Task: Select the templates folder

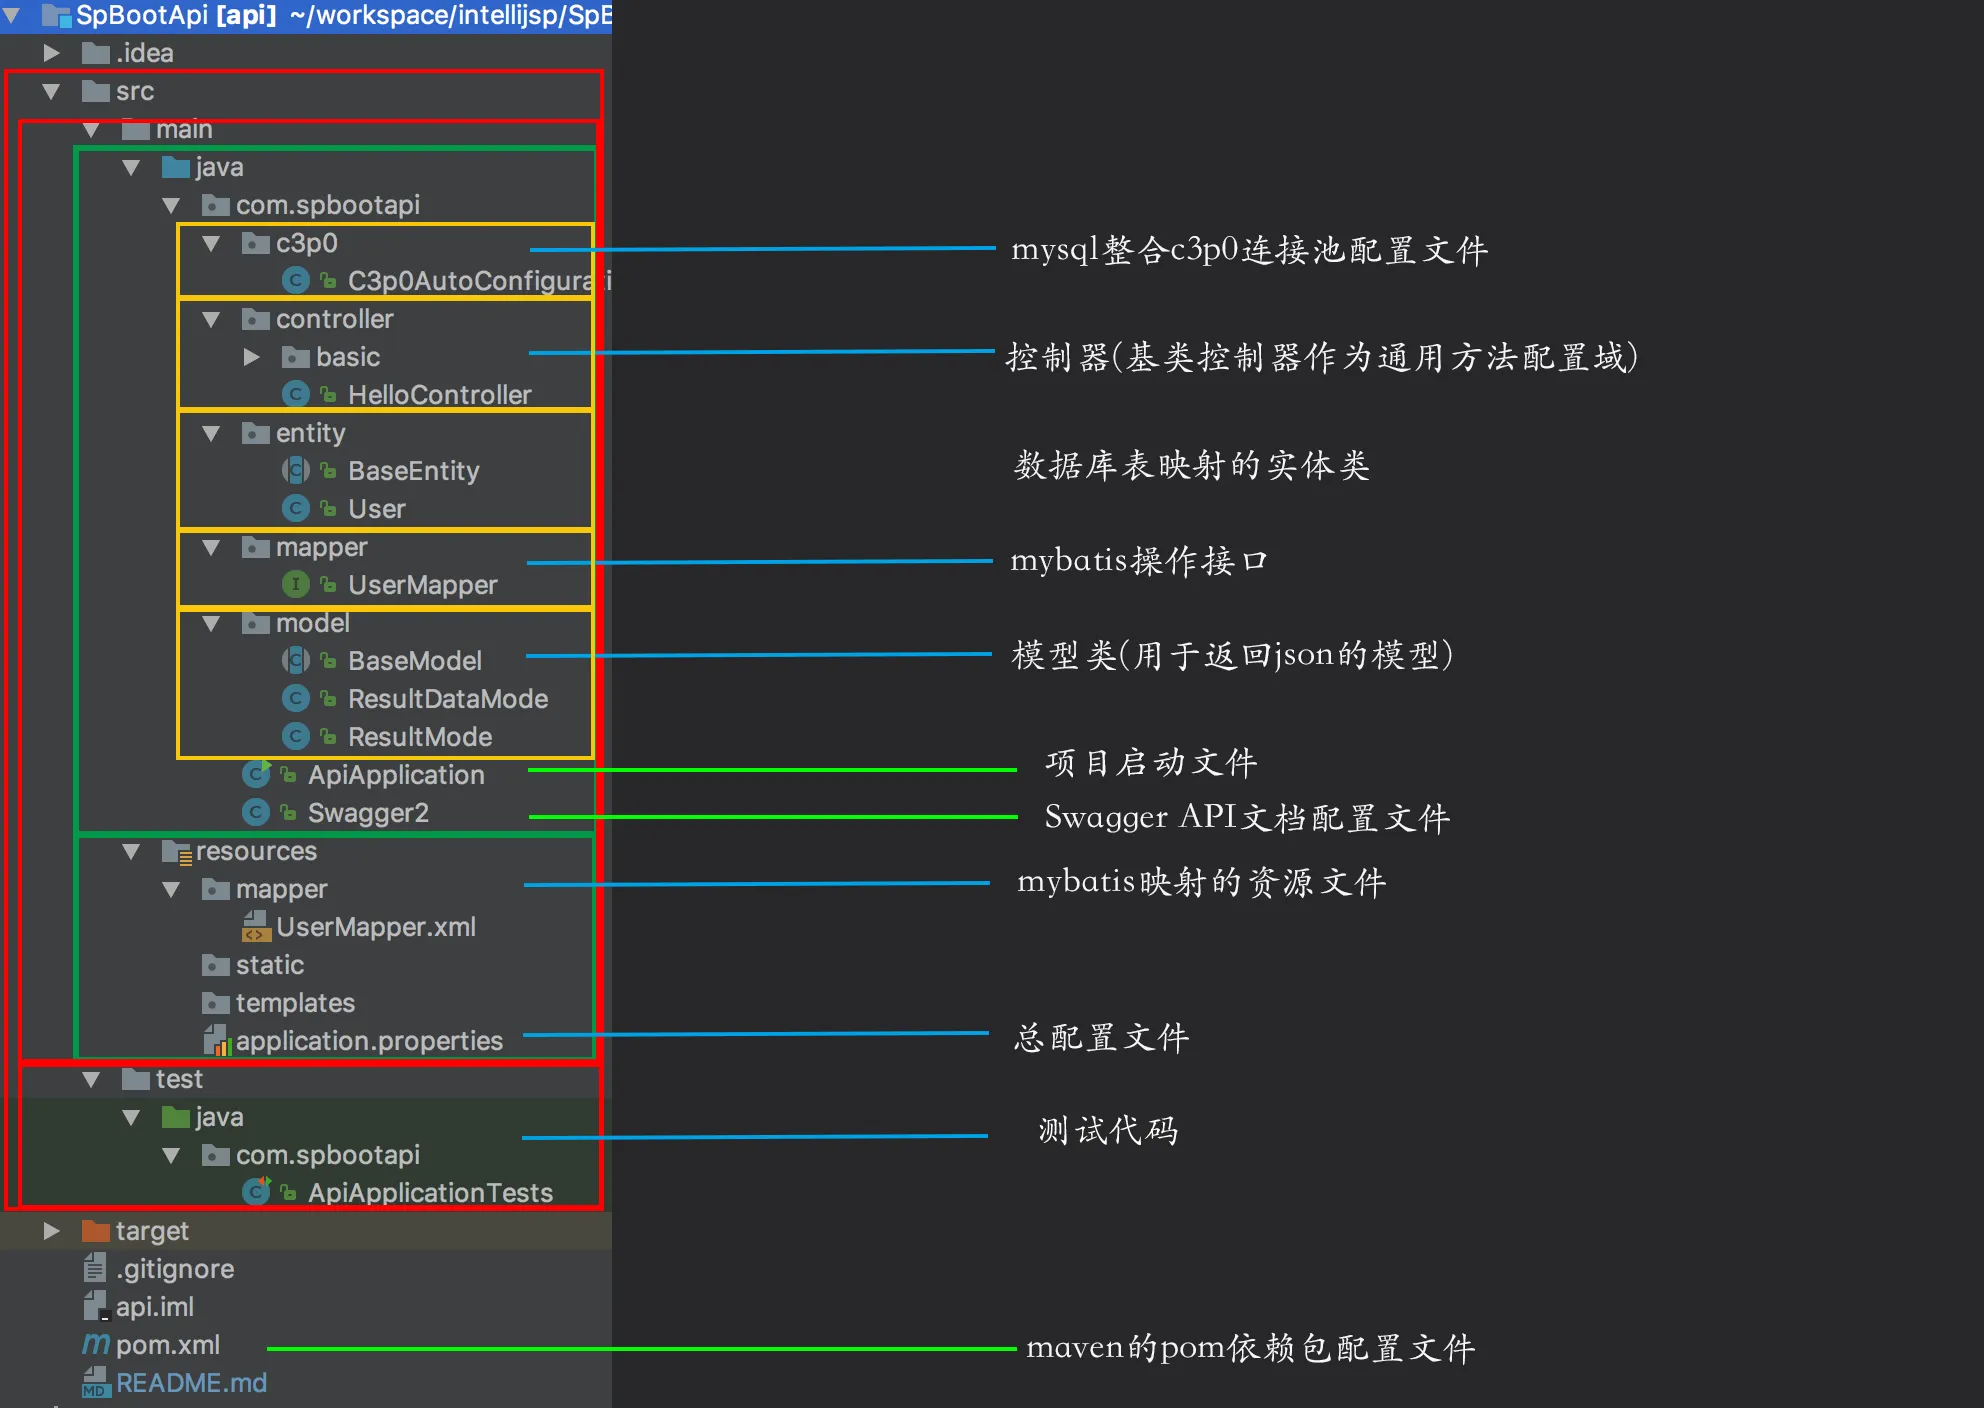Action: (295, 1003)
